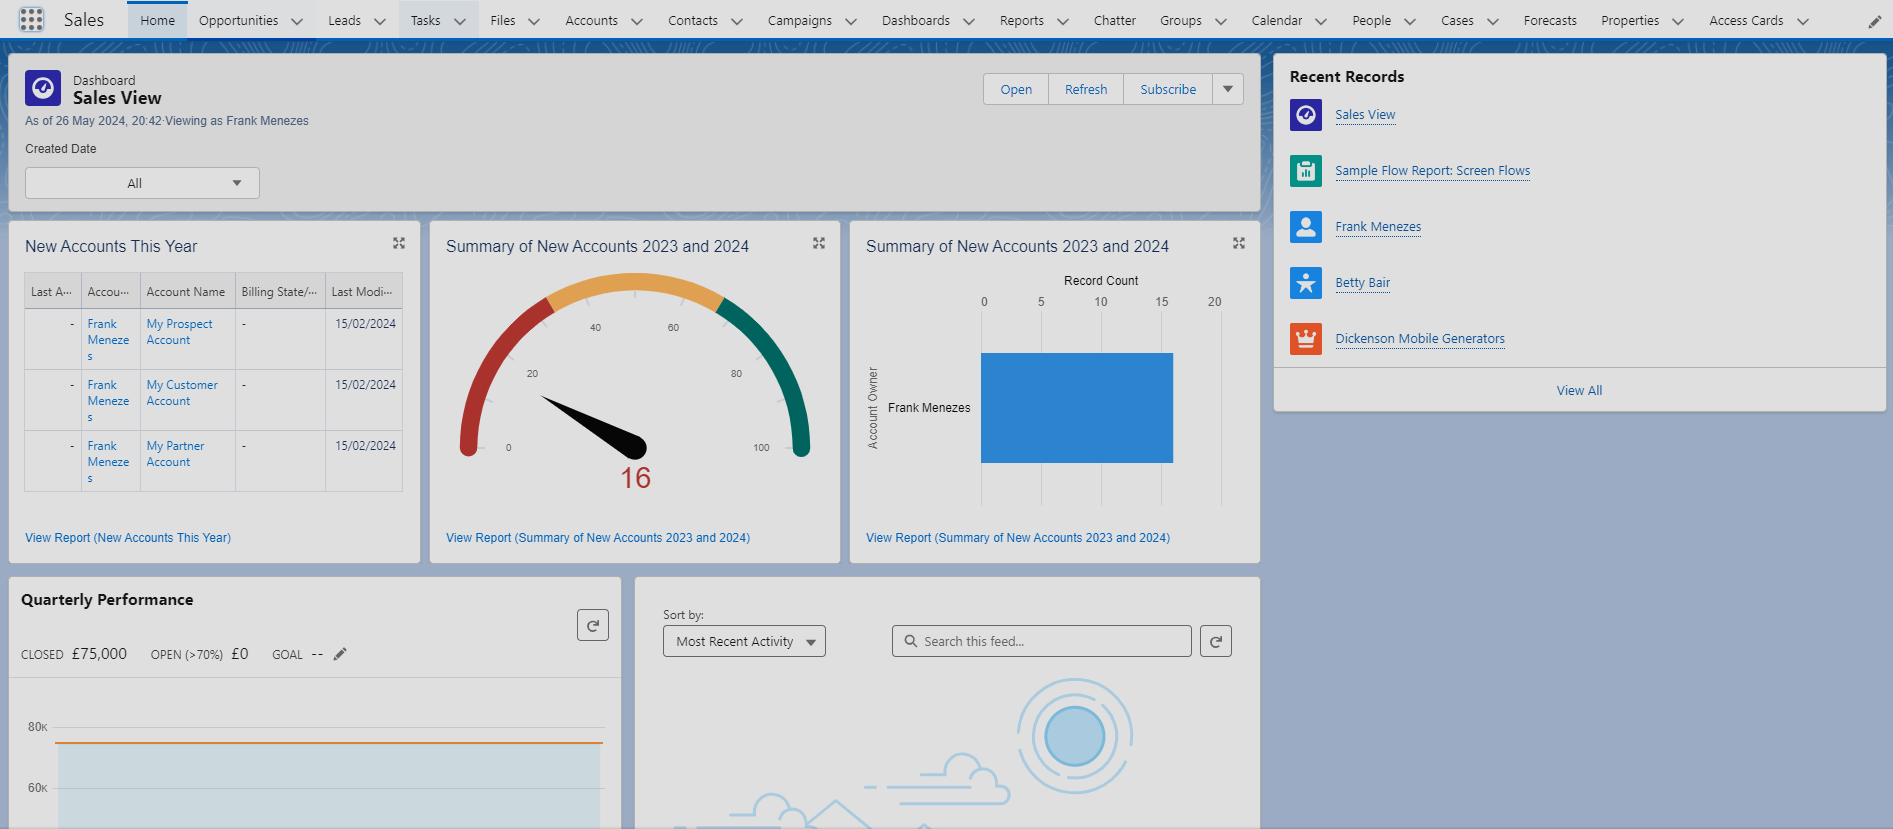Click the gauge chart needle value 16

(x=635, y=478)
